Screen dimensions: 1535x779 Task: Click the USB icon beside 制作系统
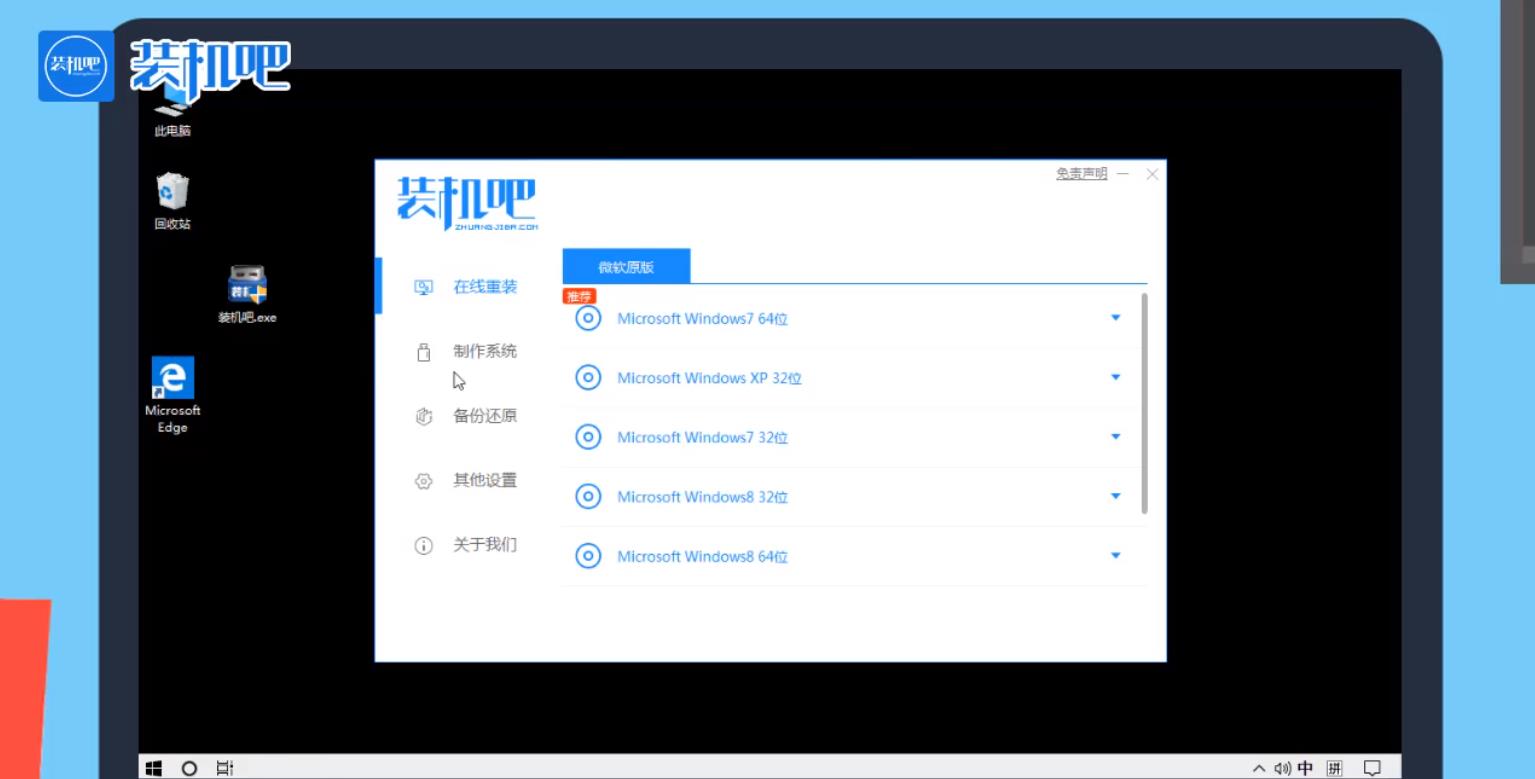(423, 352)
